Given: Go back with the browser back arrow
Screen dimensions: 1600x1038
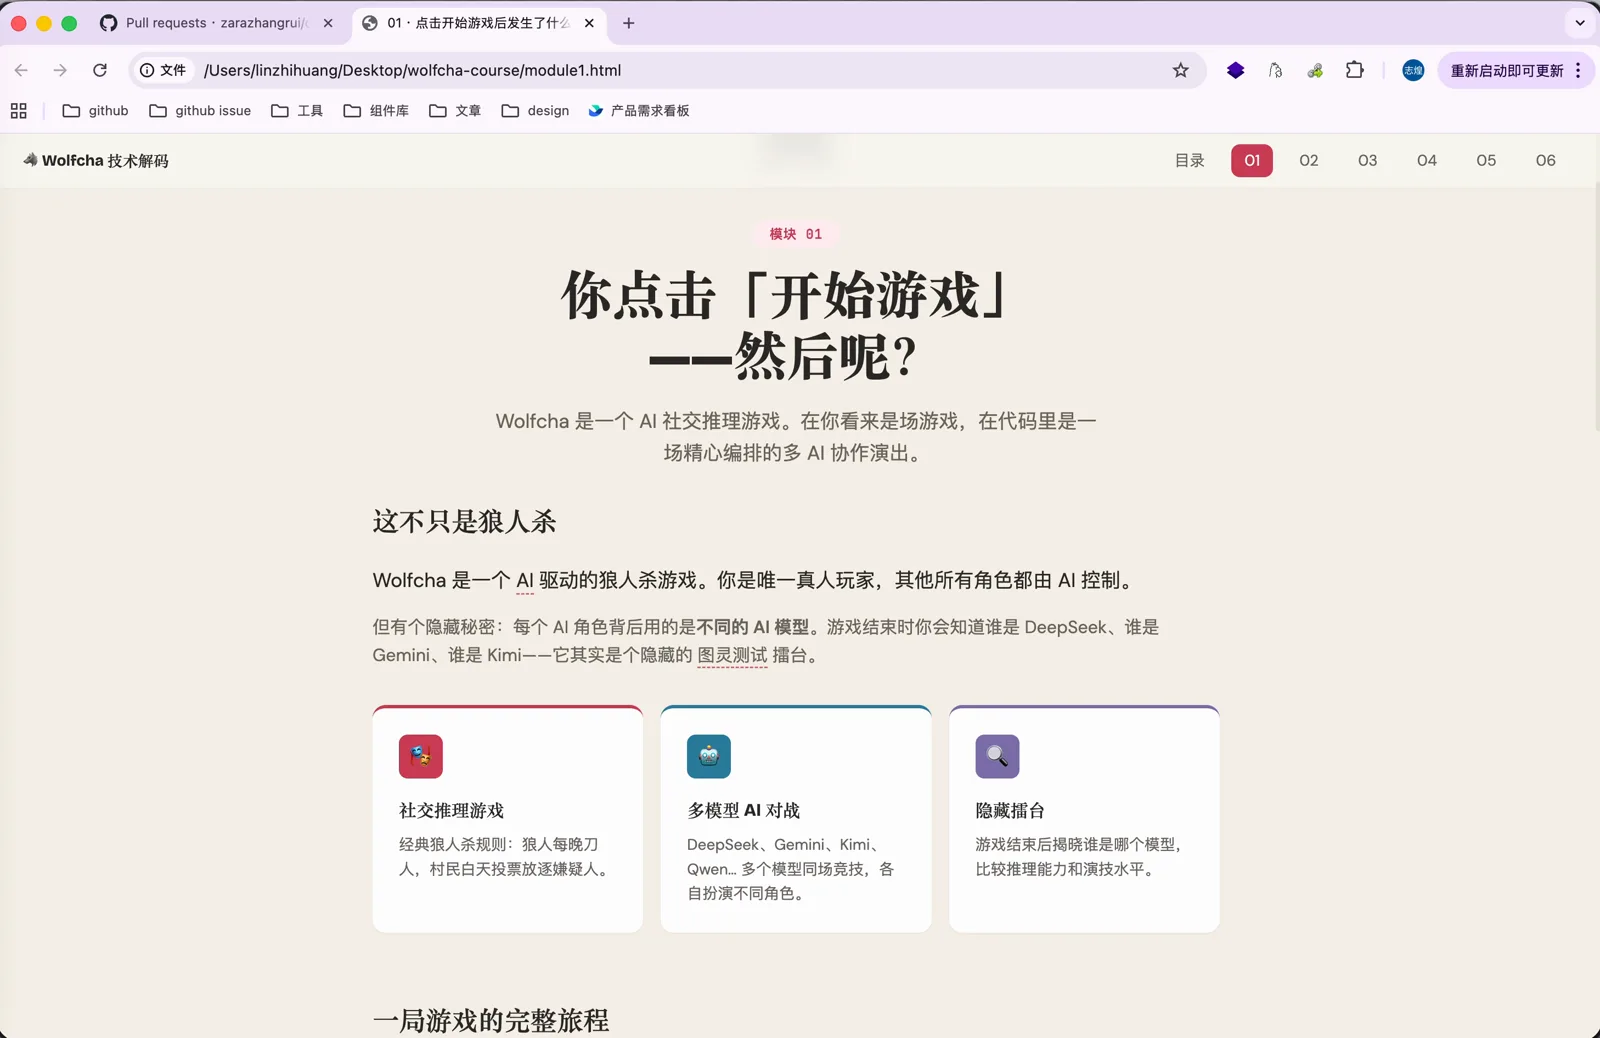Looking at the screenshot, I should (21, 70).
